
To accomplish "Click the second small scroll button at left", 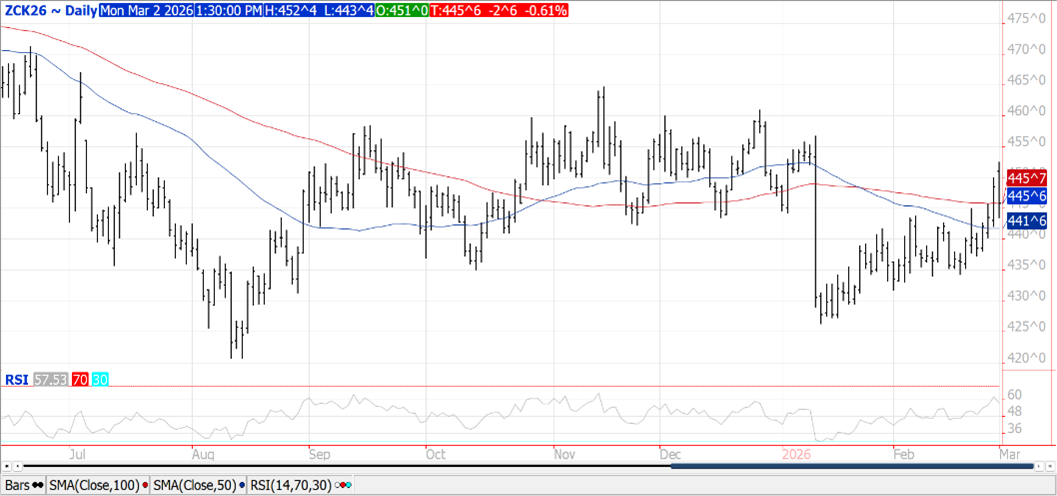I will [17, 466].
